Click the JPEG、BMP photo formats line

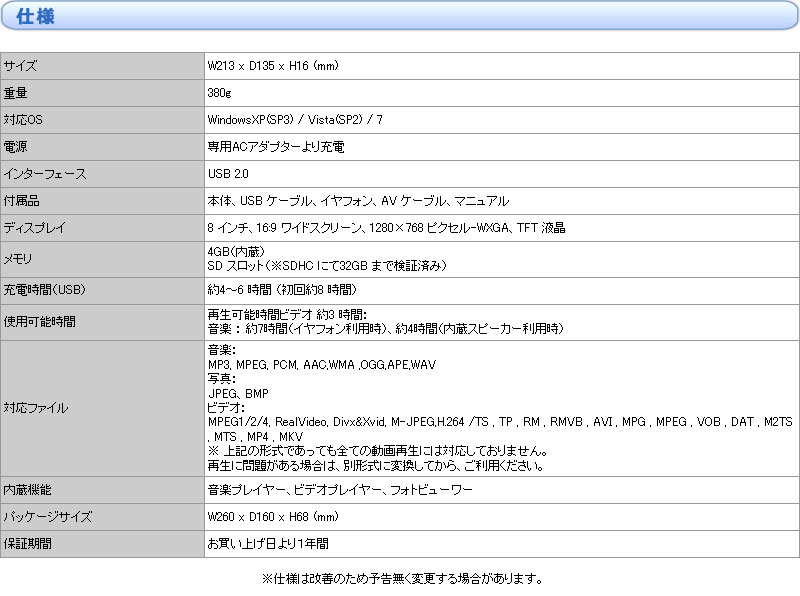237,394
